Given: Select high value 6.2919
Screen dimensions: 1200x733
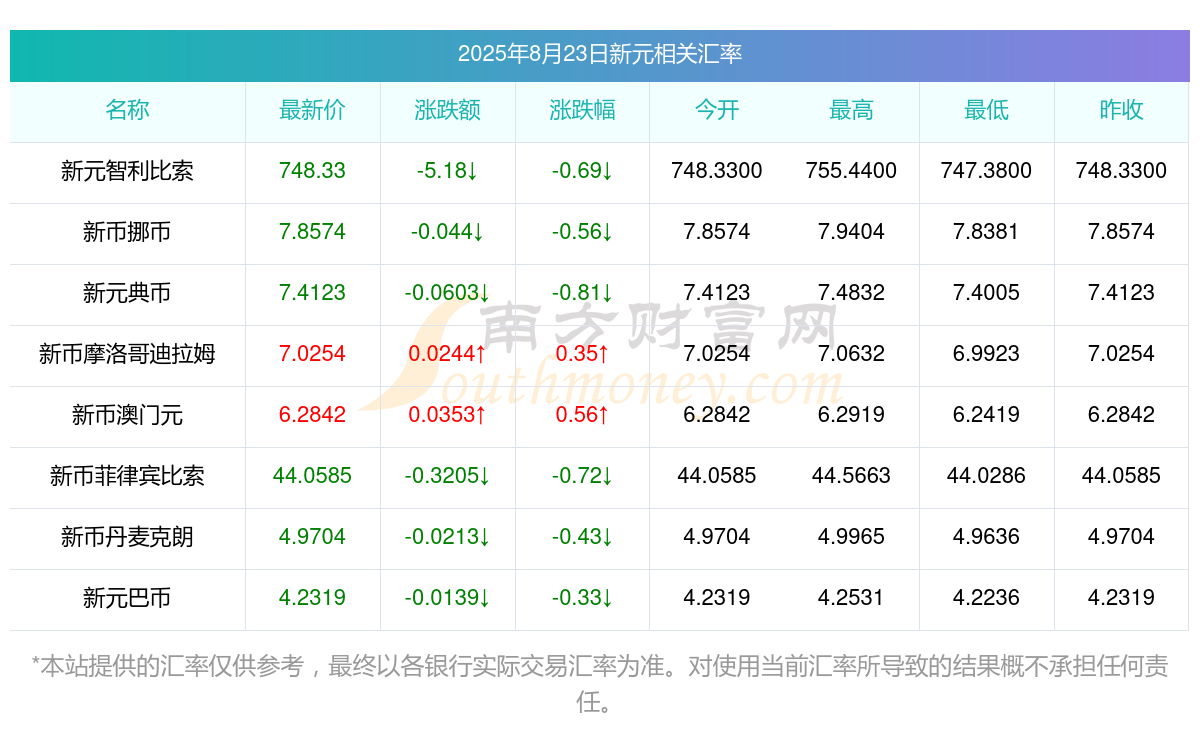Looking at the screenshot, I should click(x=851, y=415).
